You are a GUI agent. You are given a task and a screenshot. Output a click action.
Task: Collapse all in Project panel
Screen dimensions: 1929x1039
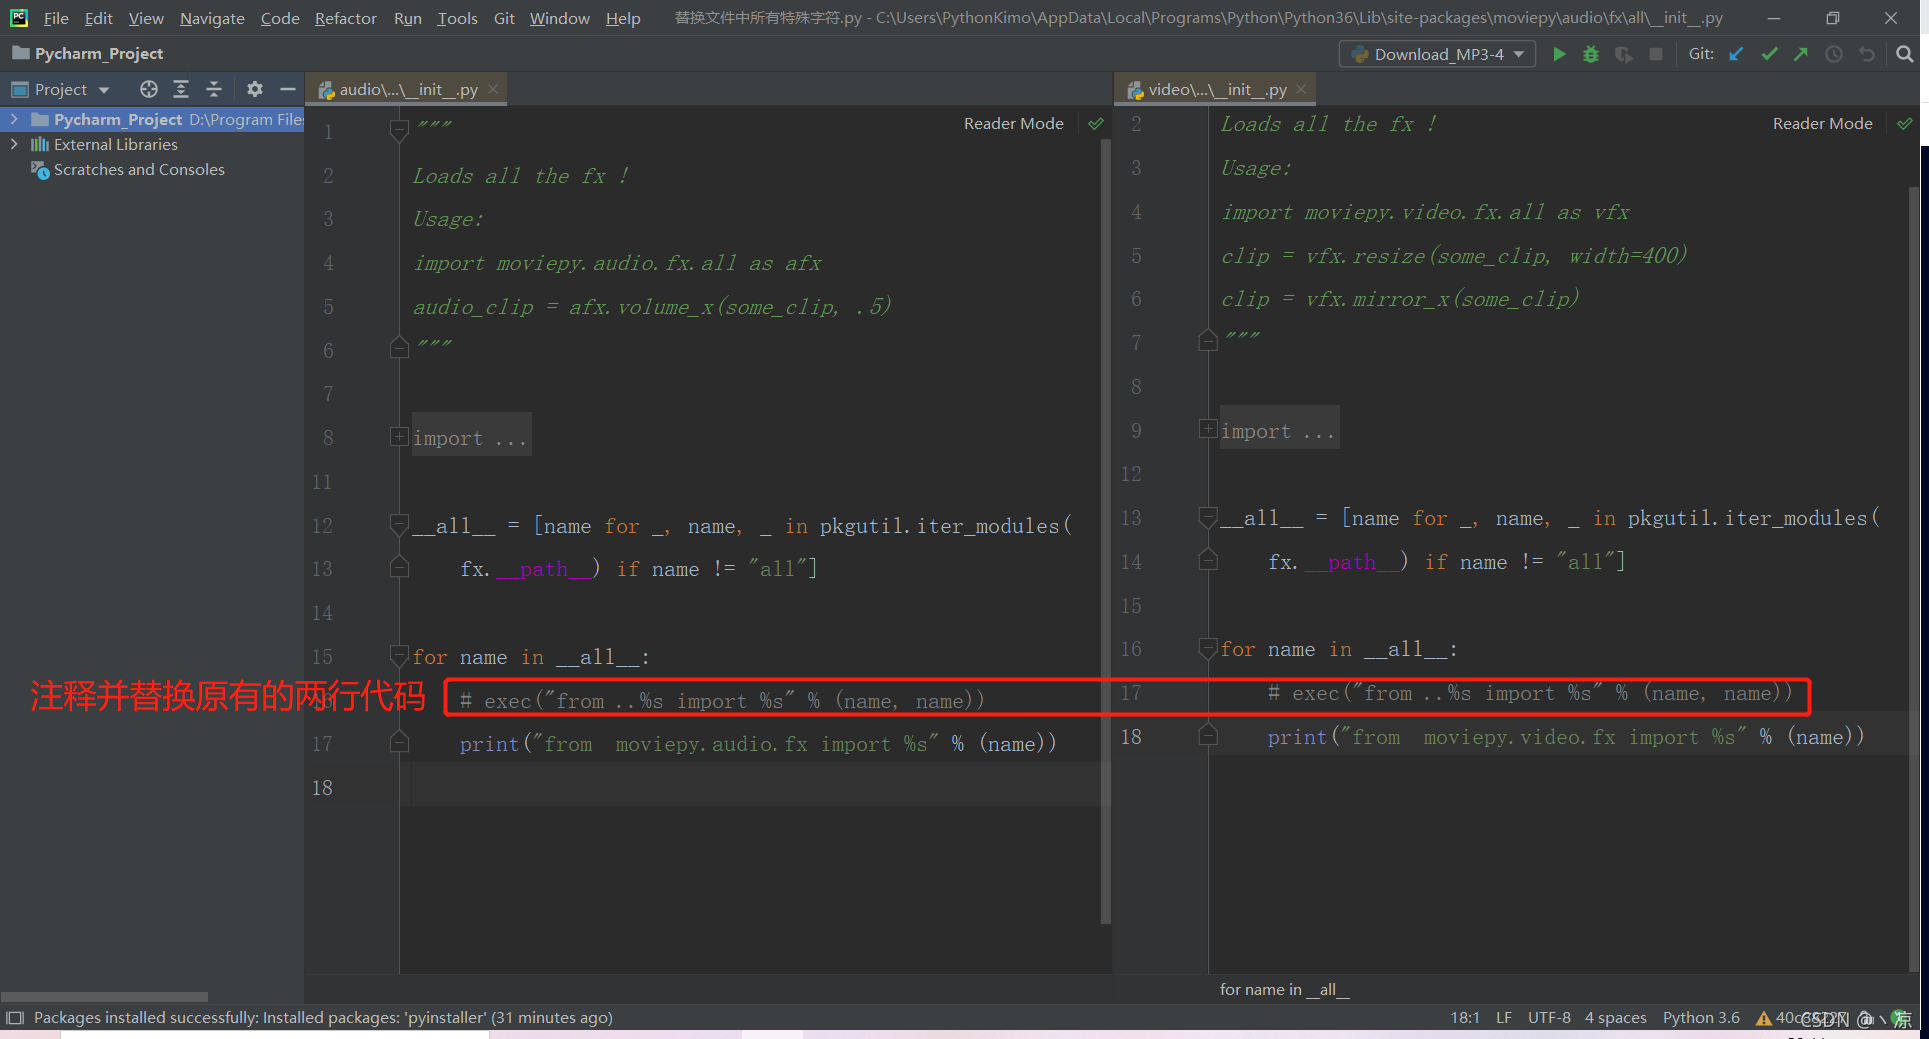[214, 89]
